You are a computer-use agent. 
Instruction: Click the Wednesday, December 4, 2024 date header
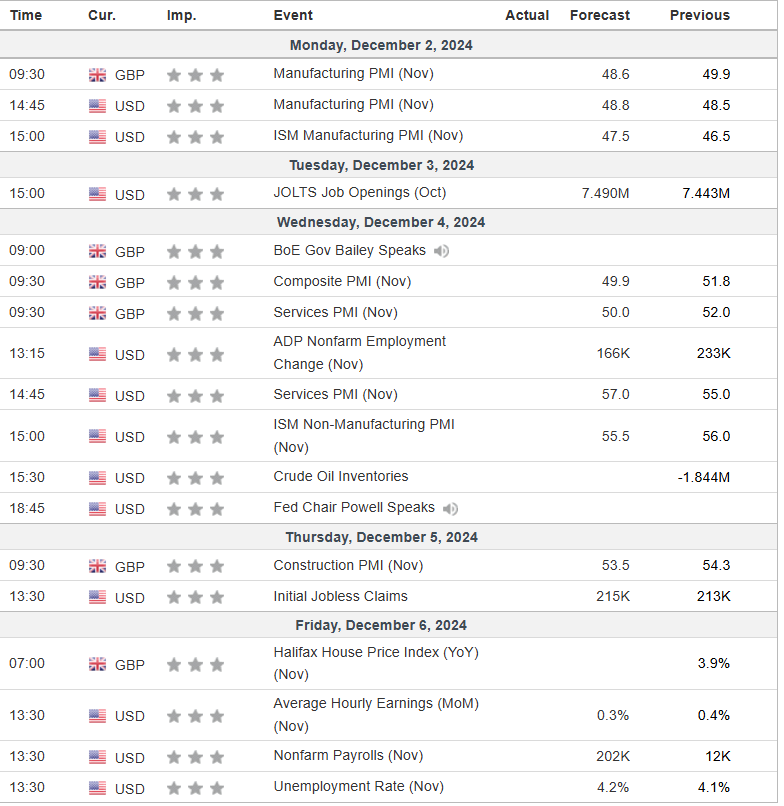click(381, 223)
